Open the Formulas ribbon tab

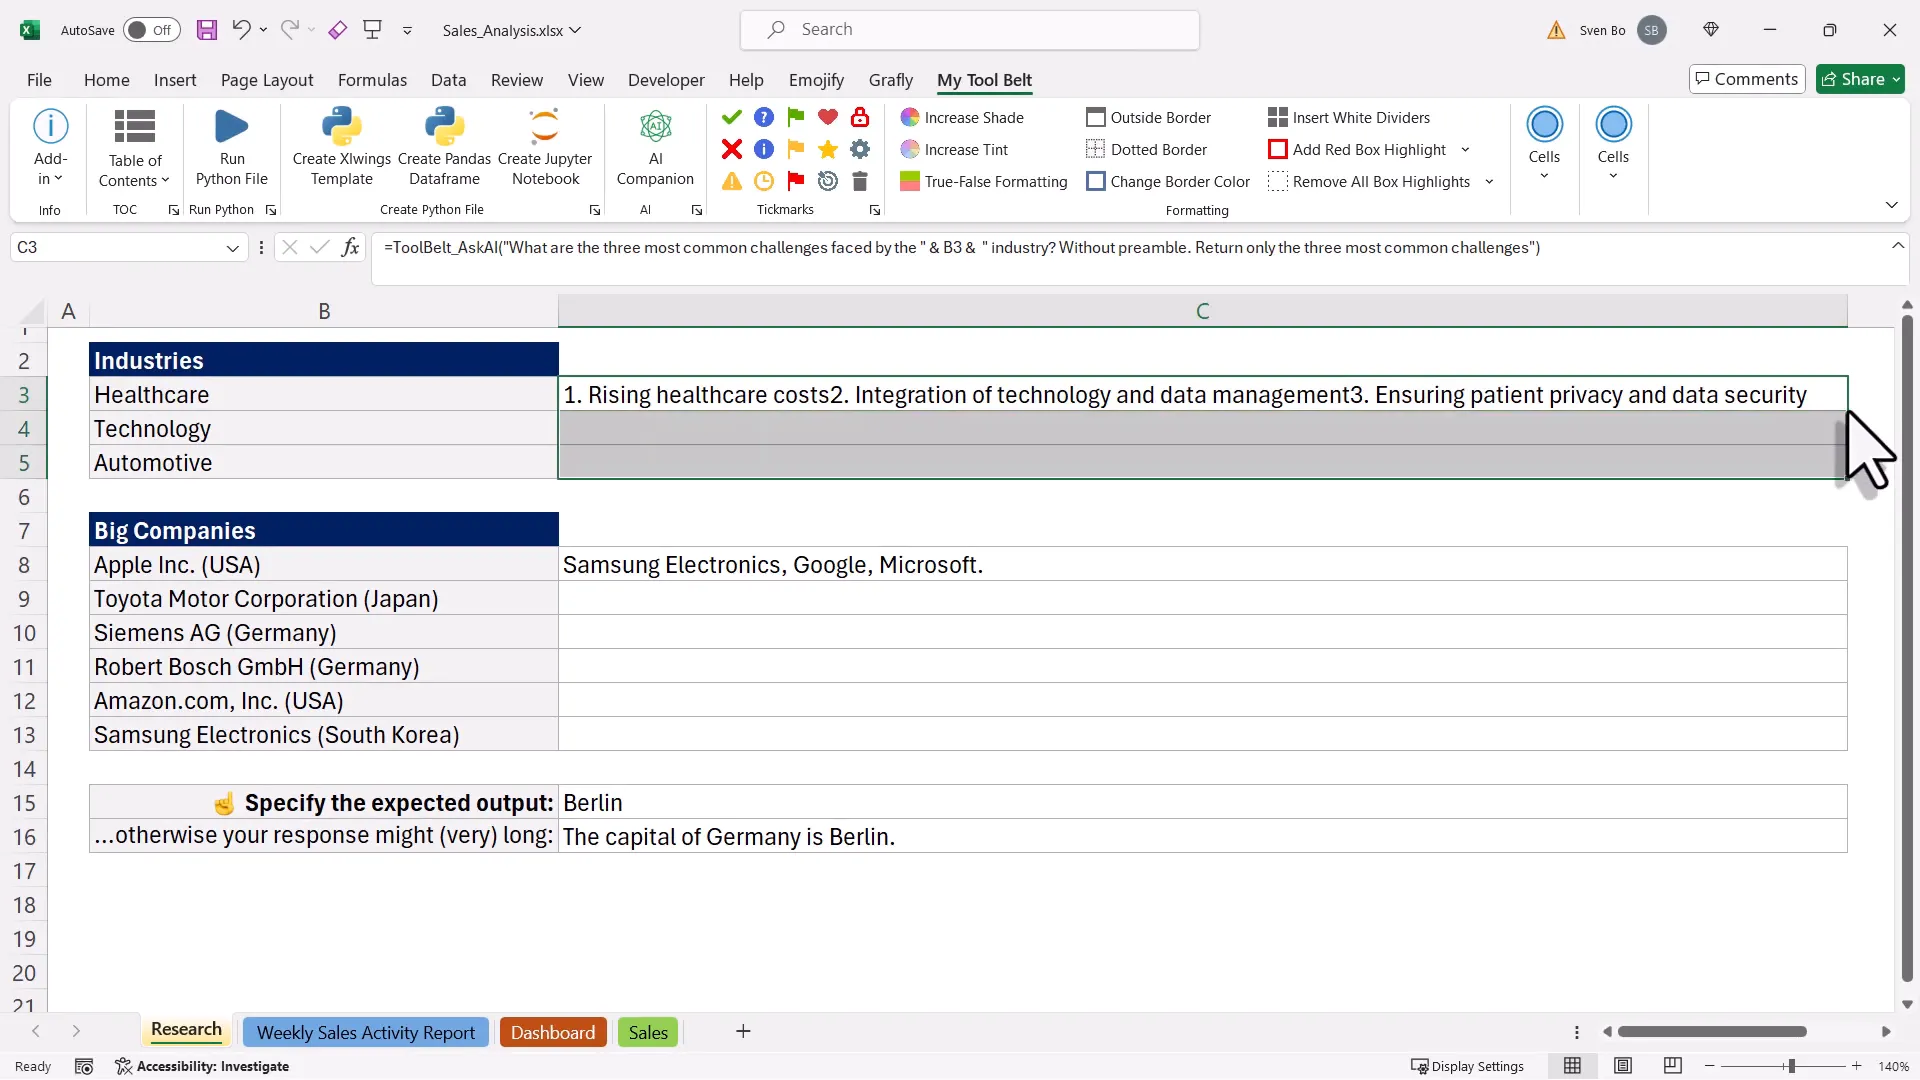tap(372, 80)
